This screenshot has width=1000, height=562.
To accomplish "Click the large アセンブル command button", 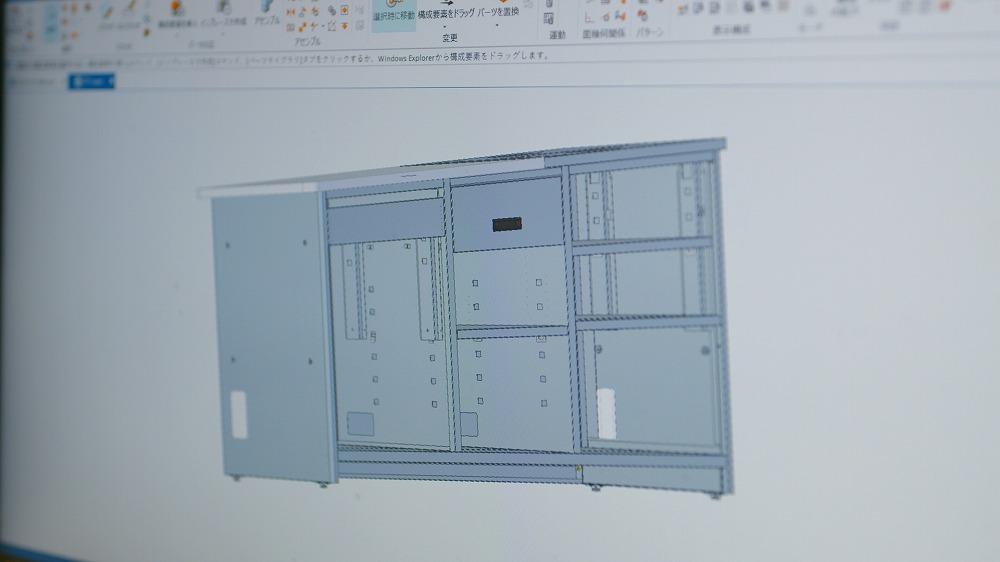I will (x=267, y=13).
